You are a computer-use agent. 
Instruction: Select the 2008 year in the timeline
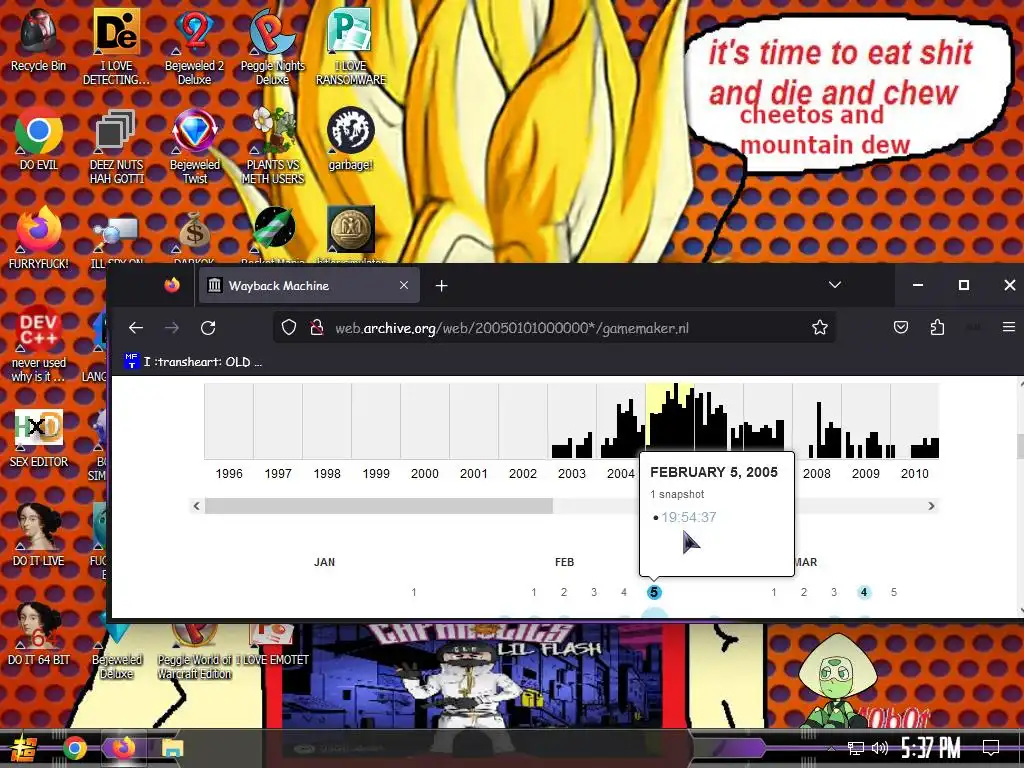point(816,473)
